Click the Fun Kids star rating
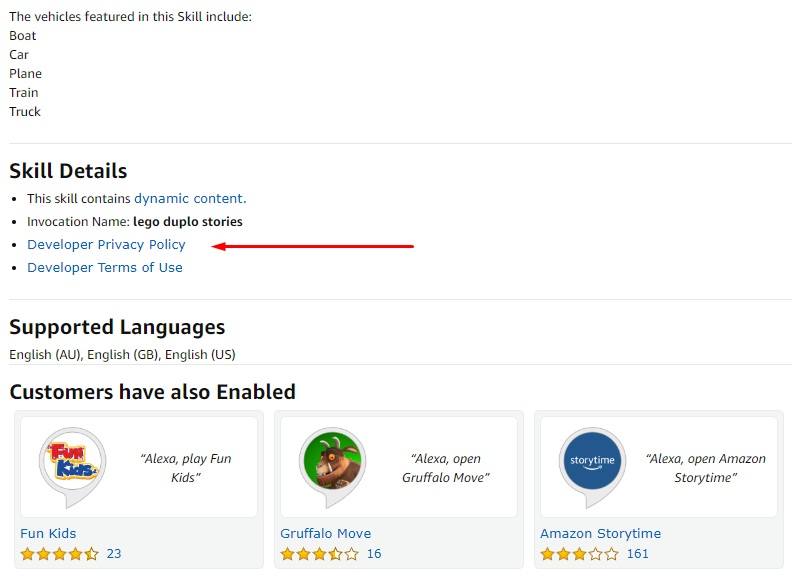Viewport: 792px width, 585px height. 60,554
